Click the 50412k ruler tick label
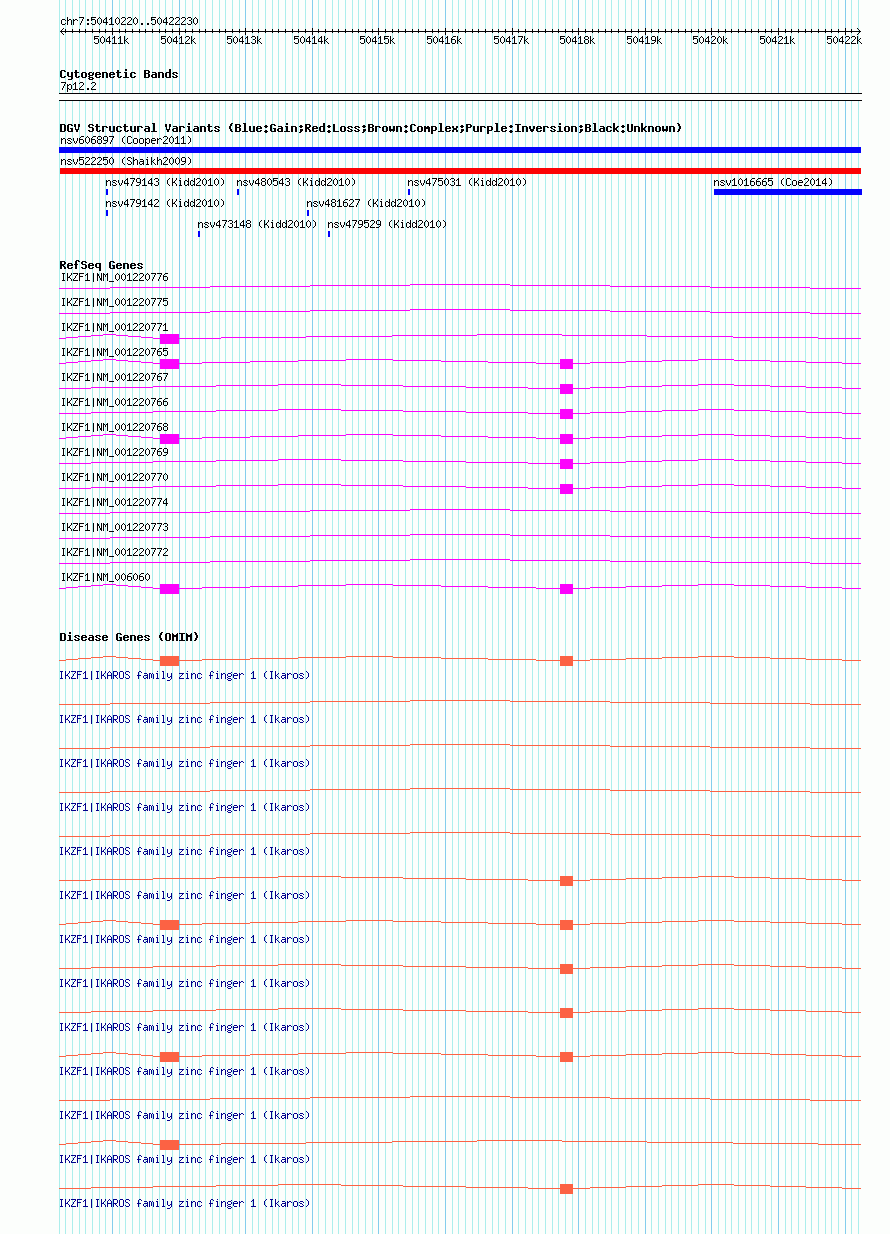Screen dimensions: 890x1234 pyautogui.click(x=177, y=41)
